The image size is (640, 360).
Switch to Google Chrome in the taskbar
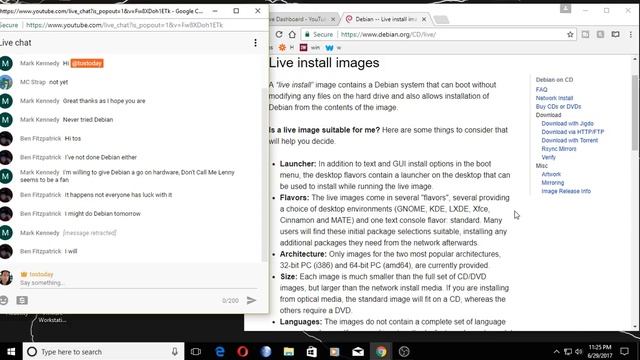(381, 351)
